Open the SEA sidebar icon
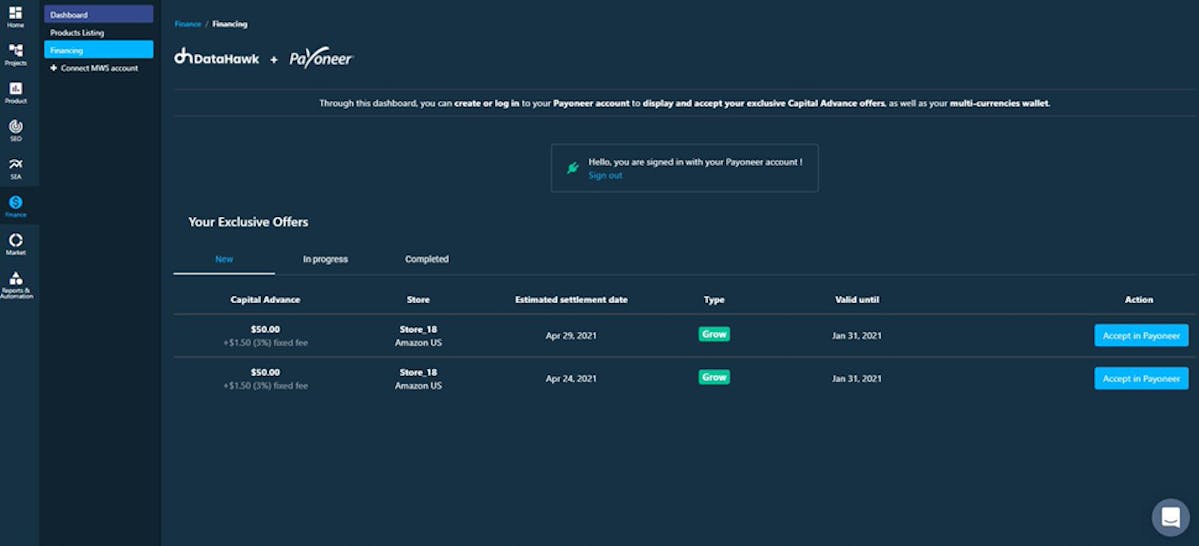 (15, 164)
